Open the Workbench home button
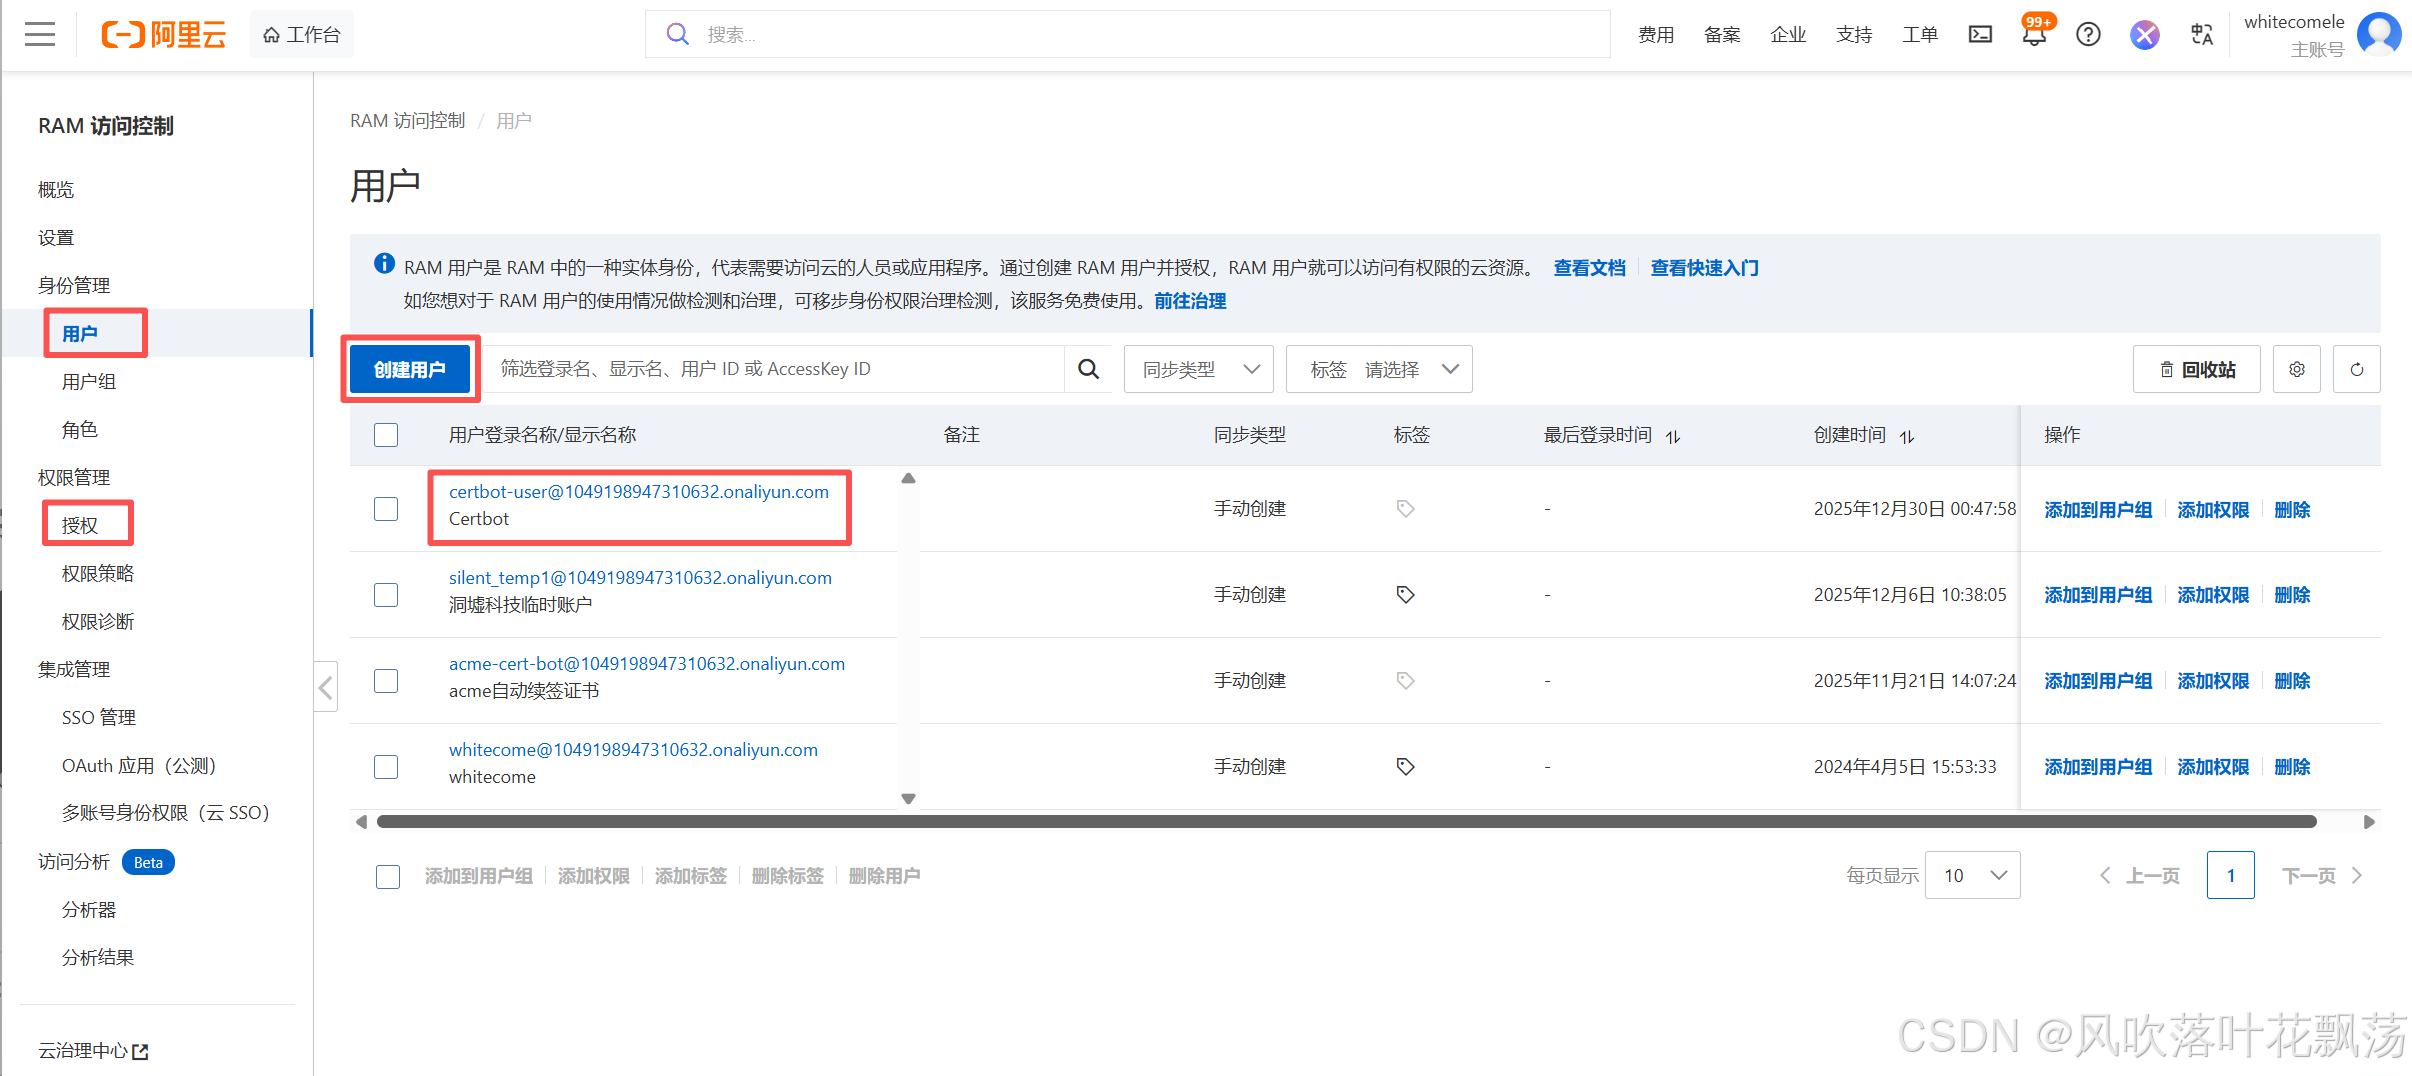The height and width of the screenshot is (1076, 2412). coord(301,34)
